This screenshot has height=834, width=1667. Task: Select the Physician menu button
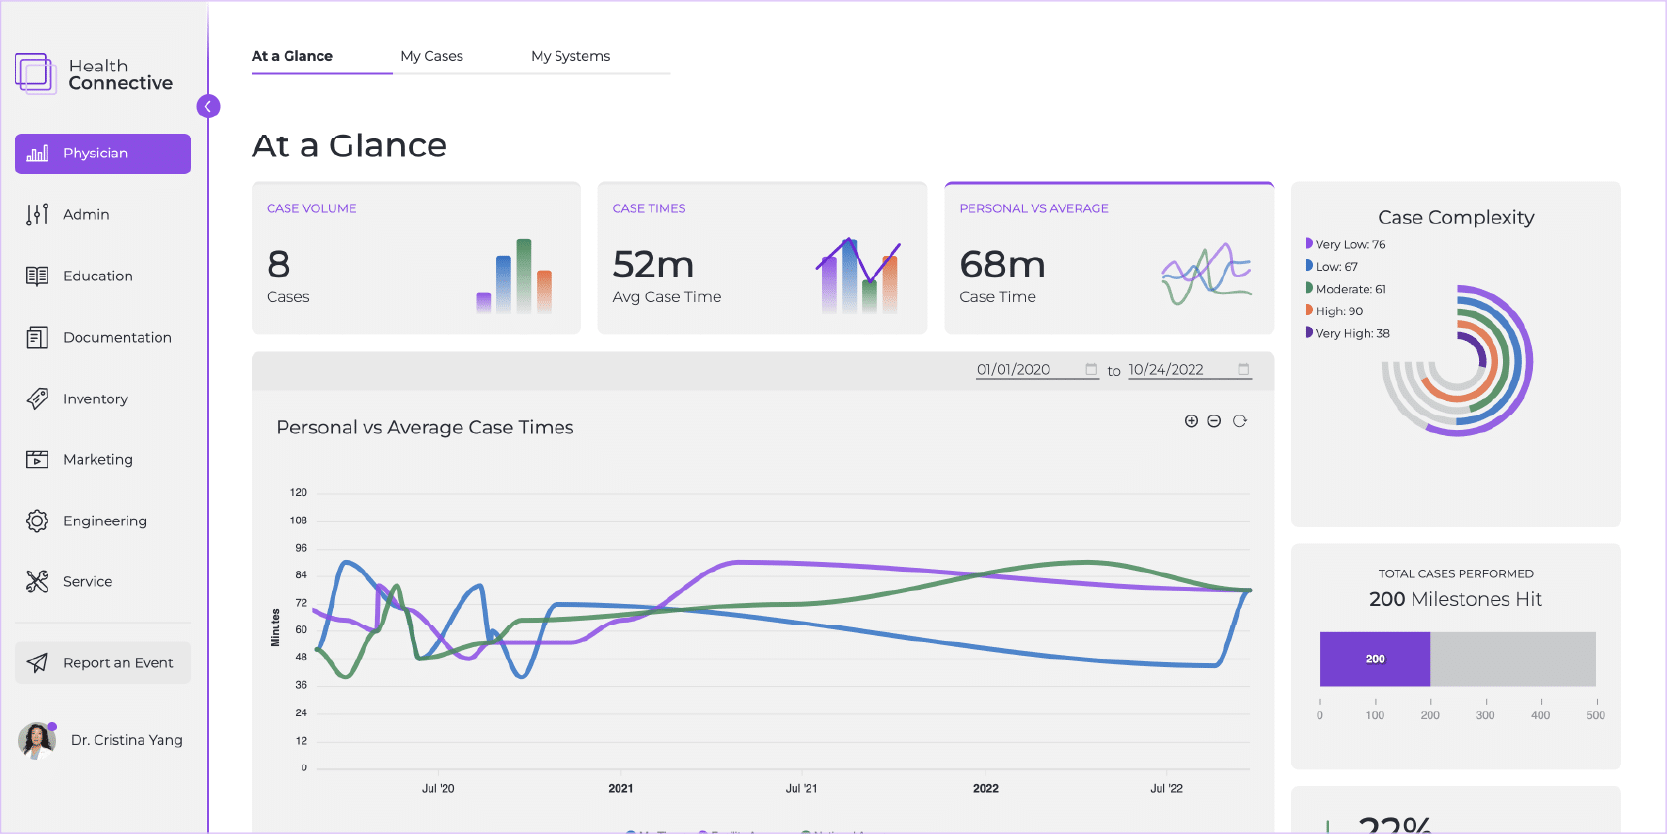[103, 154]
